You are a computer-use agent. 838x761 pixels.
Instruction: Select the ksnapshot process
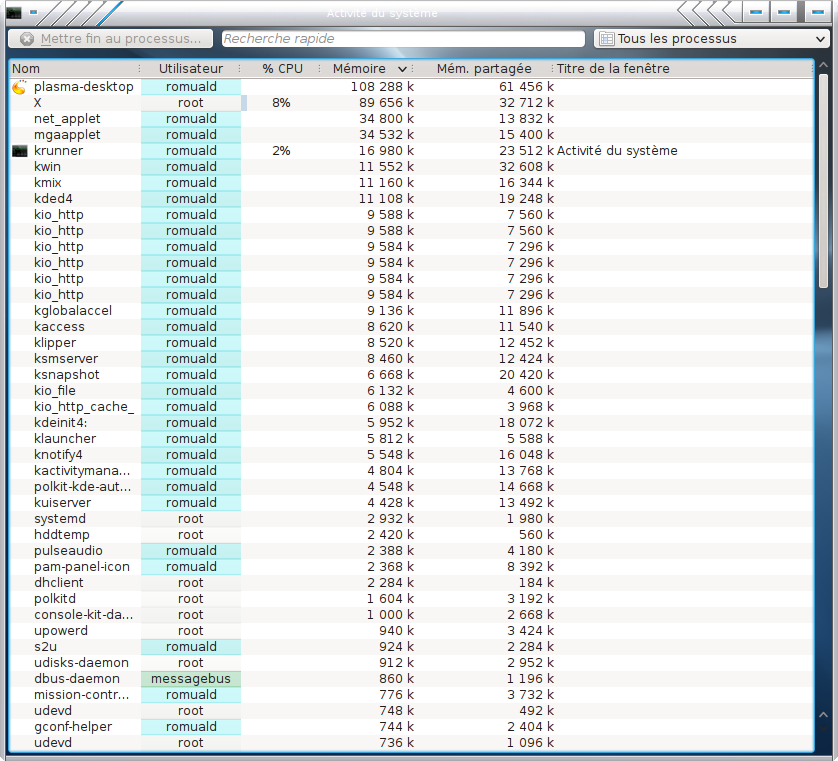(66, 375)
